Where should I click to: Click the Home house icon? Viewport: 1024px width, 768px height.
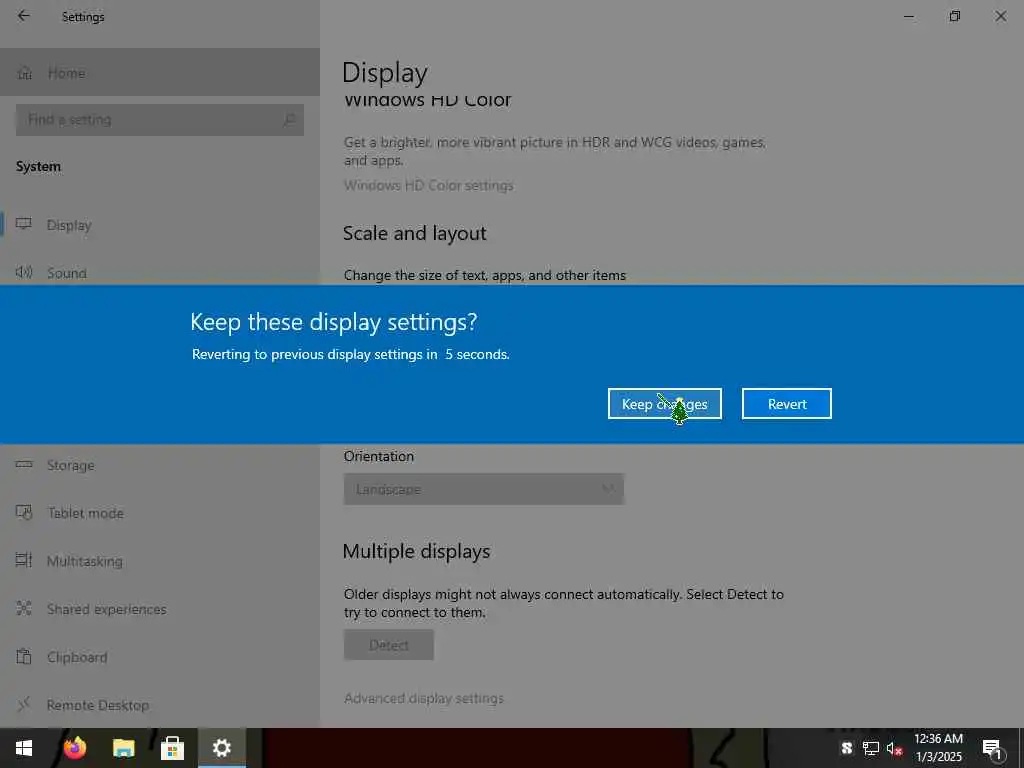25,73
